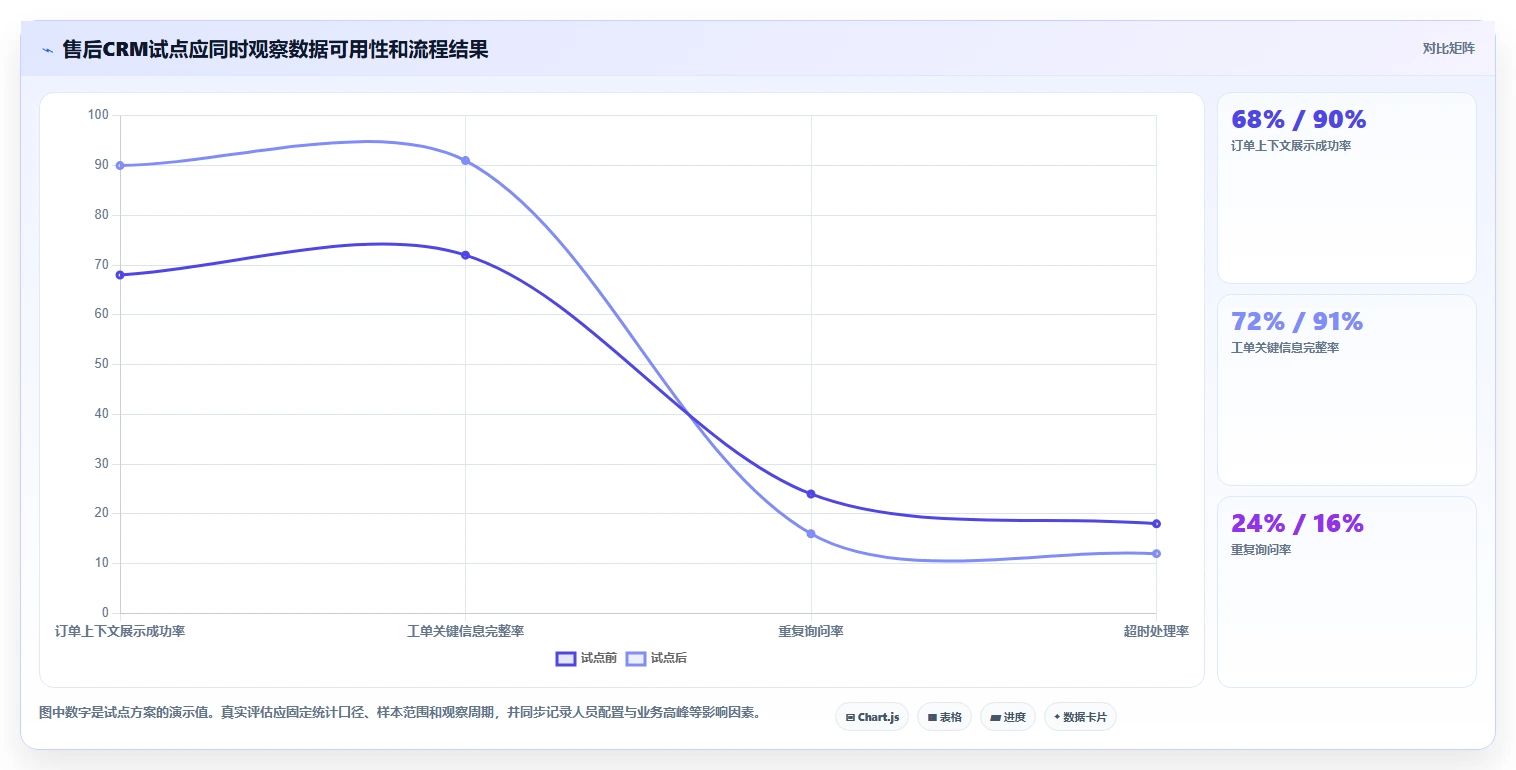This screenshot has height=770, width=1516.
Task: Click x-axis label 超时处理率
Action: point(1156,631)
